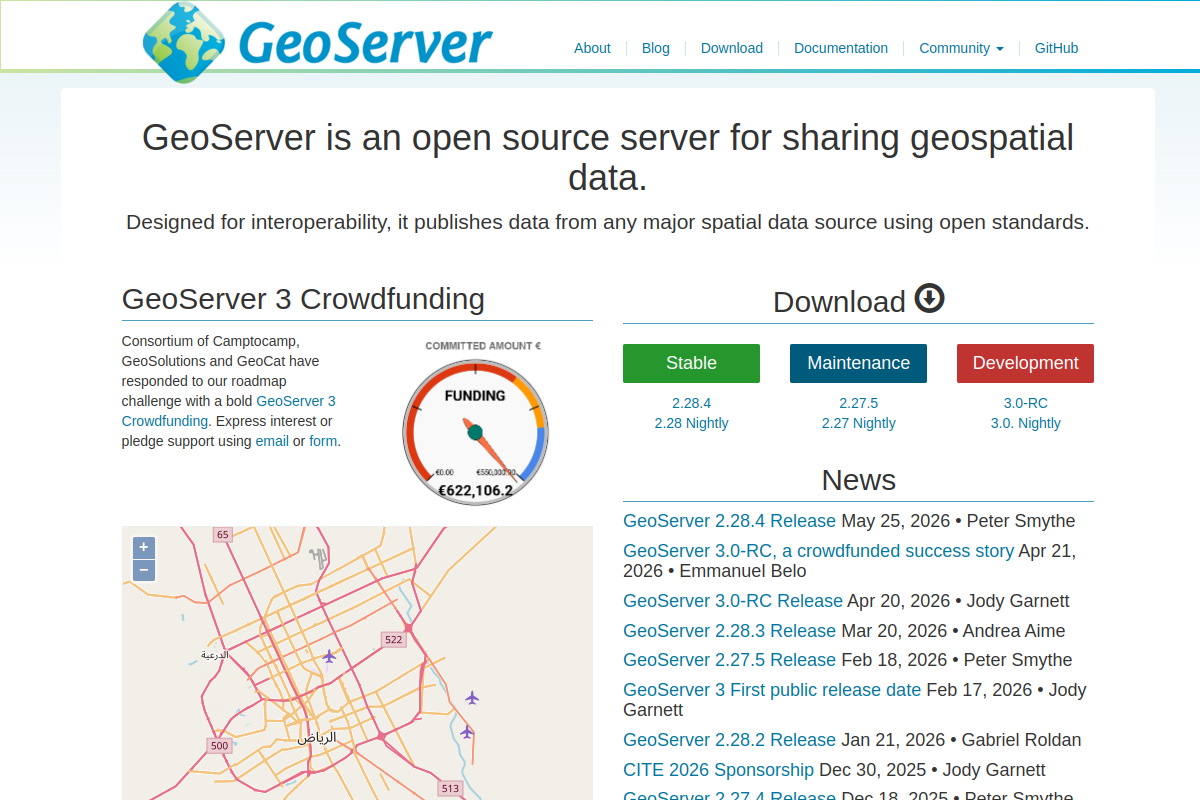Open the Blog page
Image resolution: width=1200 pixels, height=800 pixels.
point(656,48)
